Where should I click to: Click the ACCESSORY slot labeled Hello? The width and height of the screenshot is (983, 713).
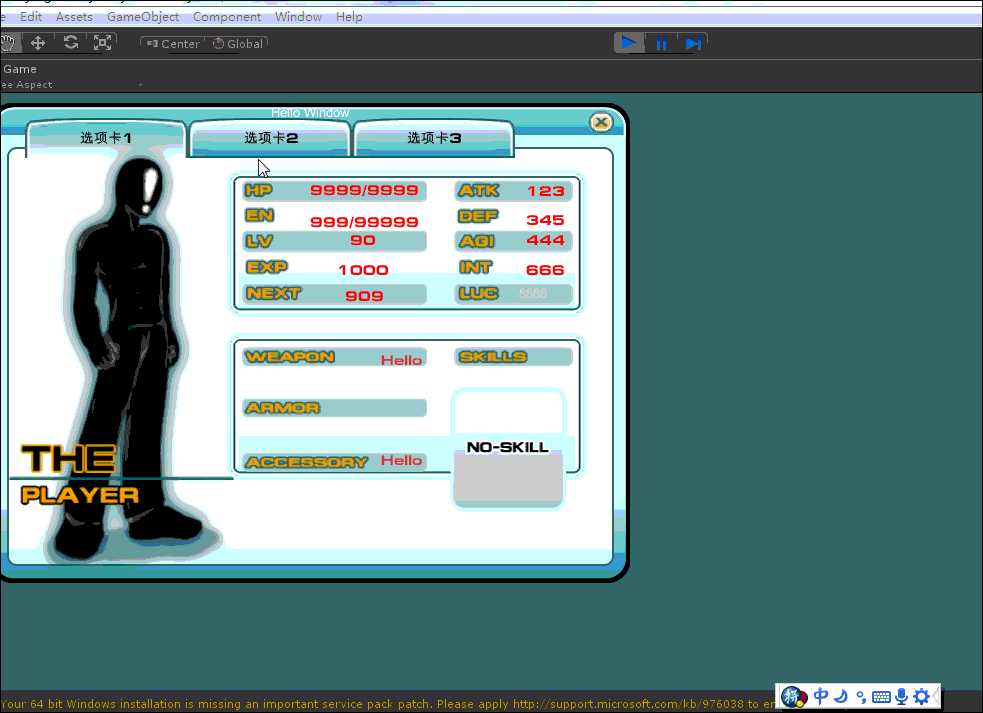pyautogui.click(x=335, y=461)
